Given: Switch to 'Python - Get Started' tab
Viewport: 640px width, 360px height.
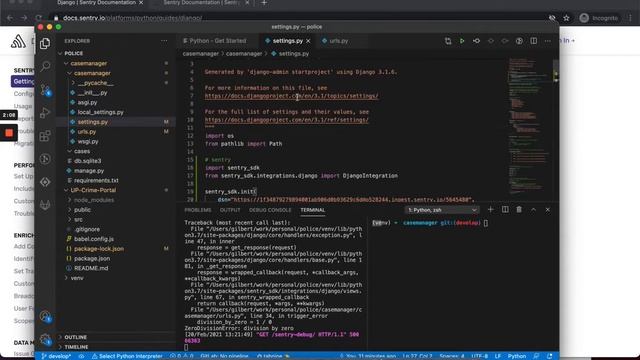Looking at the screenshot, I should pyautogui.click(x=218, y=41).
